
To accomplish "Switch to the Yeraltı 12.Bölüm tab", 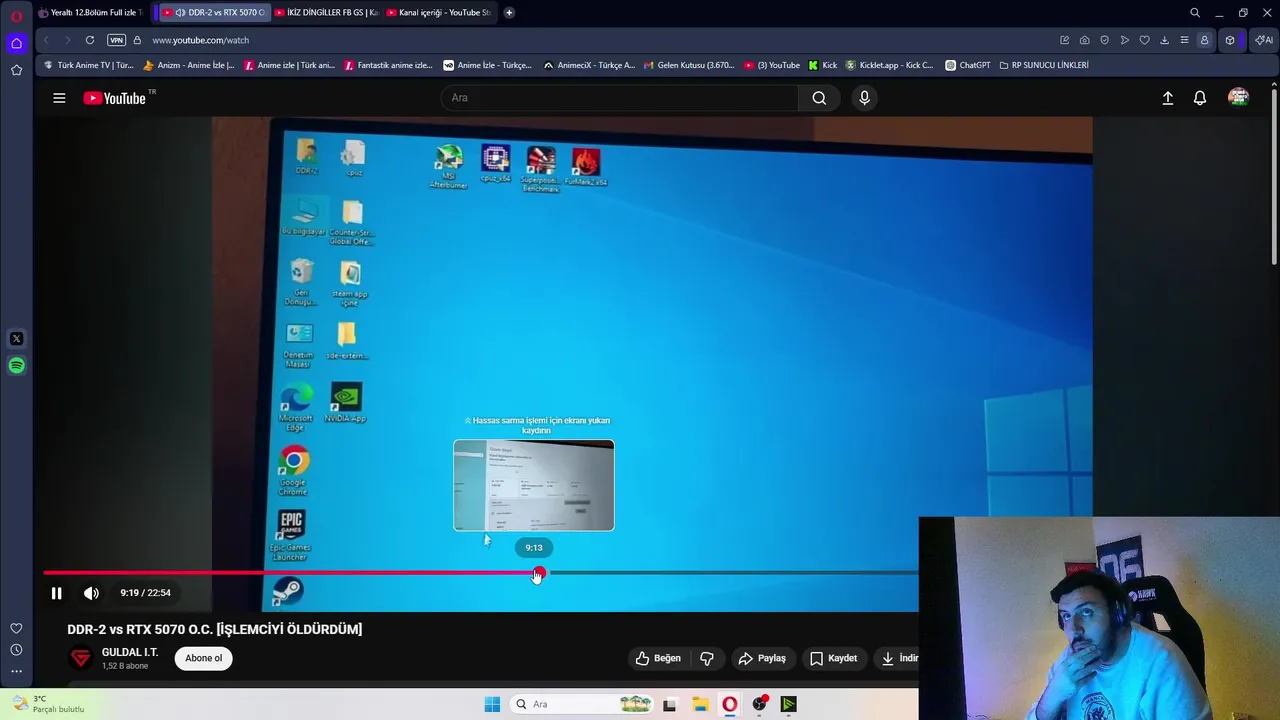I will (x=91, y=13).
